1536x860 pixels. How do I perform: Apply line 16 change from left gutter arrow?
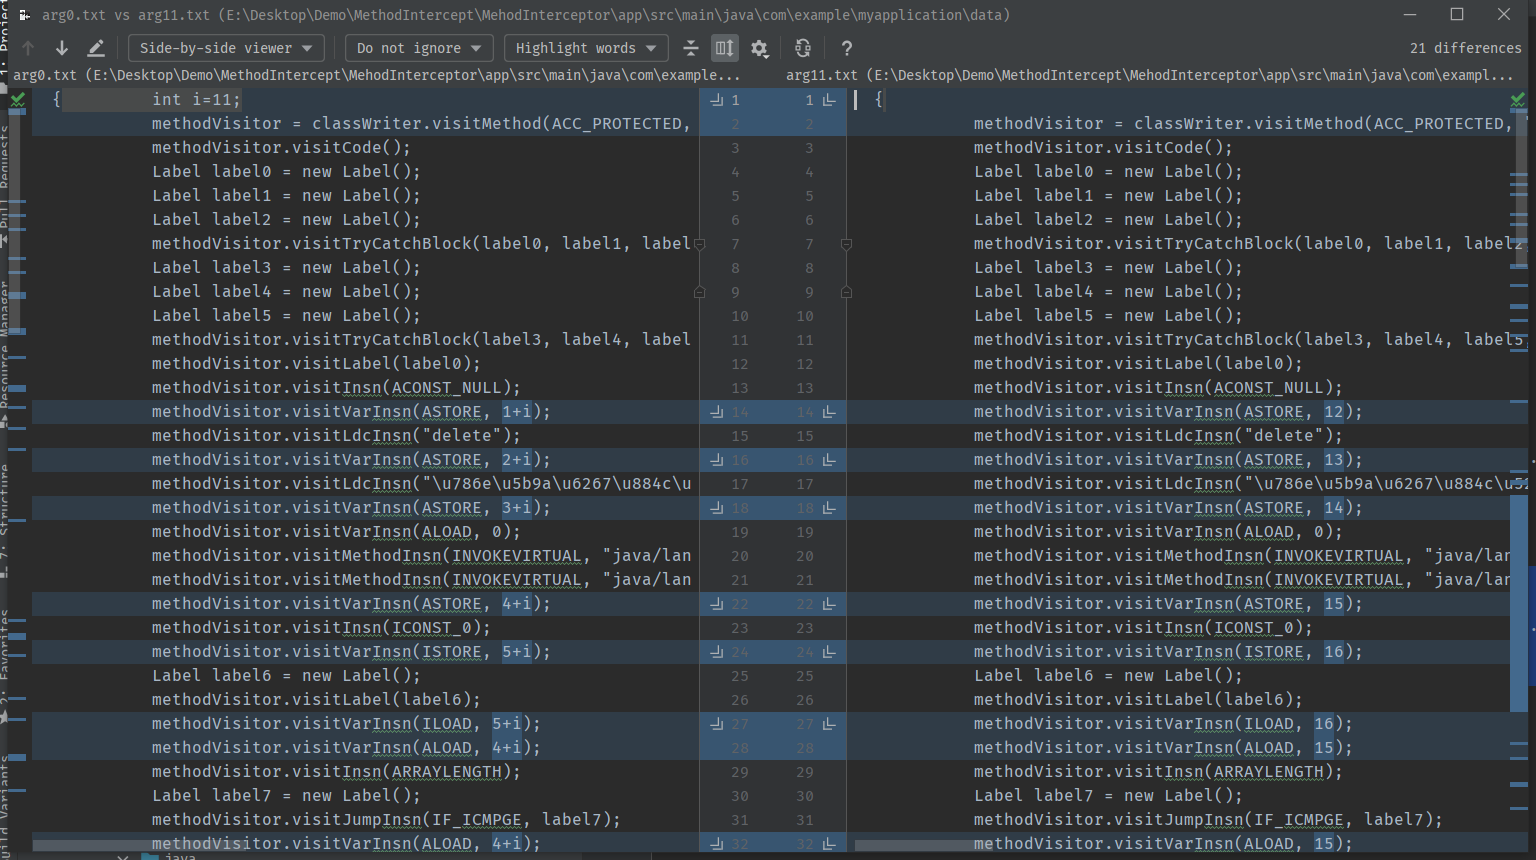point(716,460)
